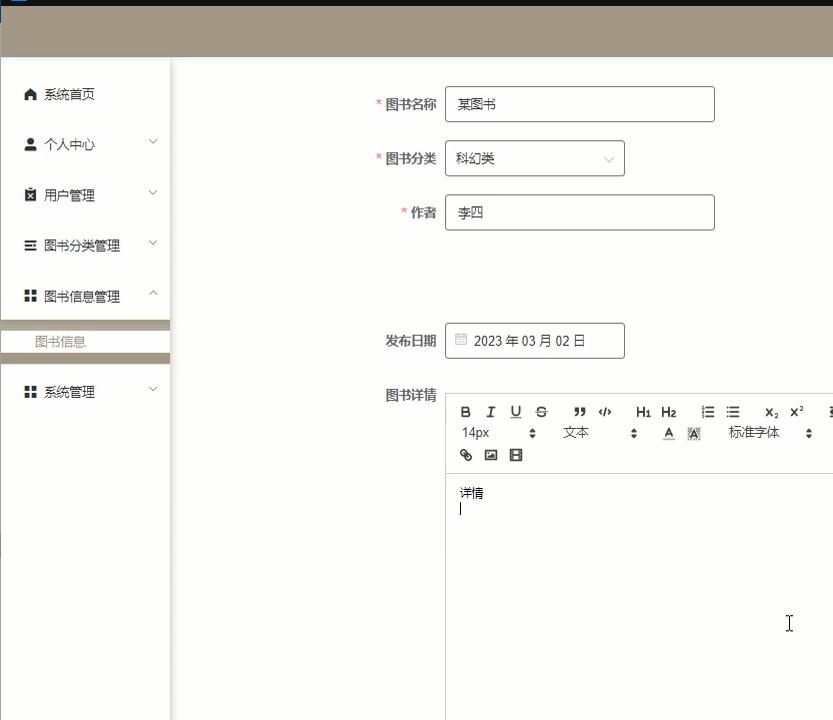
Task: Toggle italic formatting in the editor
Action: click(490, 412)
